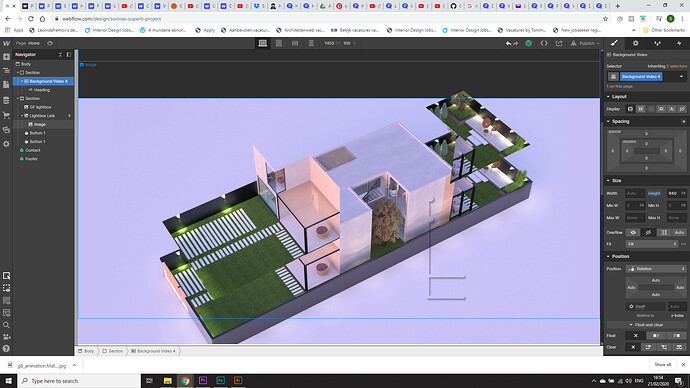
Task: Open the Webflow logo menu
Action: pos(6,43)
